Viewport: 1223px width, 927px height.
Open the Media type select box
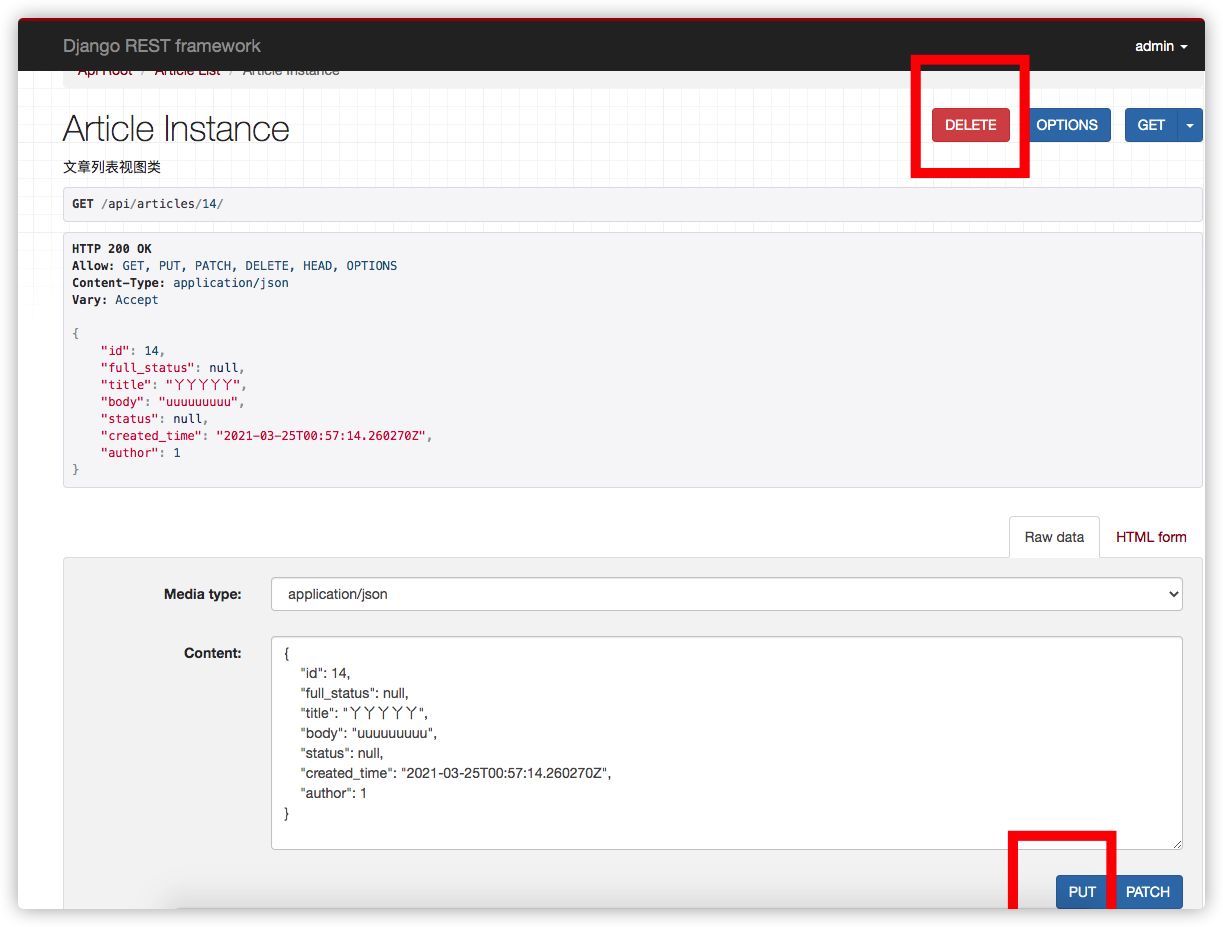point(726,594)
